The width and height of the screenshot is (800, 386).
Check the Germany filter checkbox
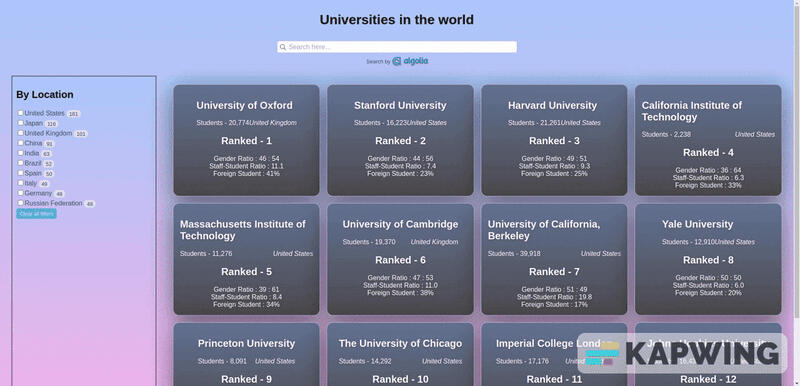(20, 193)
